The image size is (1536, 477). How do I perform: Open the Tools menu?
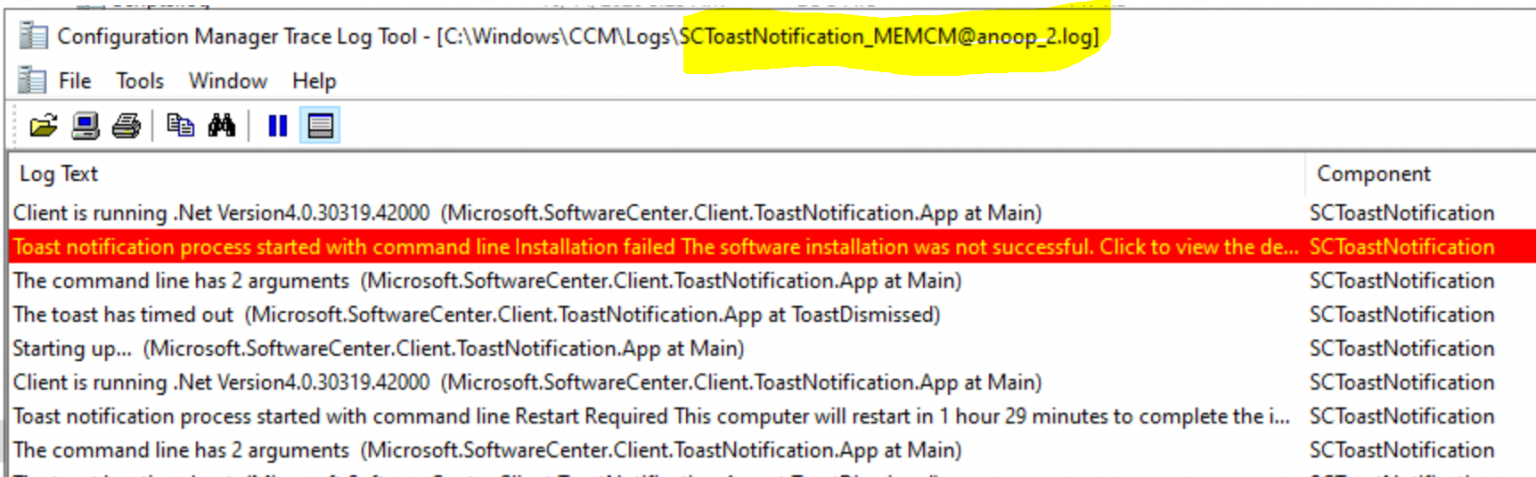(x=140, y=81)
